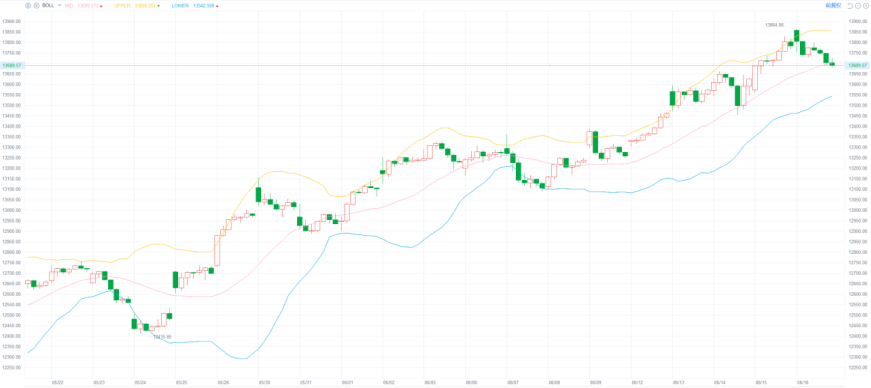Click the 05/26 date label
Image resolution: width=871 pixels, height=388 pixels.
click(223, 382)
